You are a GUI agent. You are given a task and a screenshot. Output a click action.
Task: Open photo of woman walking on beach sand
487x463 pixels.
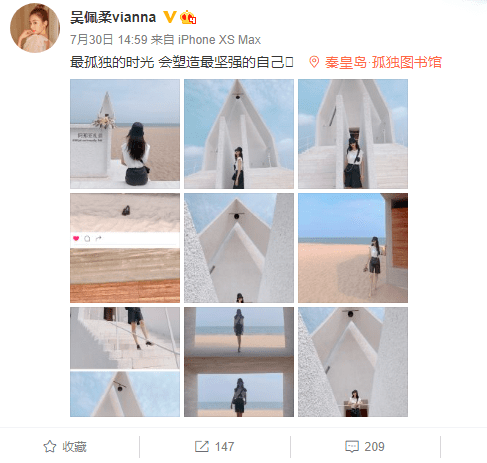pyautogui.click(x=353, y=248)
